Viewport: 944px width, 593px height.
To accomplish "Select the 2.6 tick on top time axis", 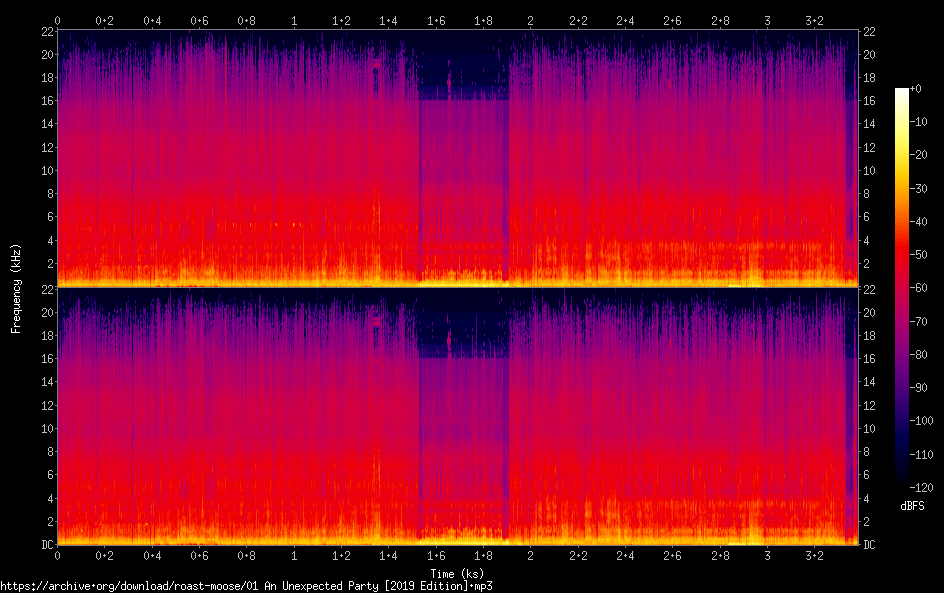I will click(672, 20).
